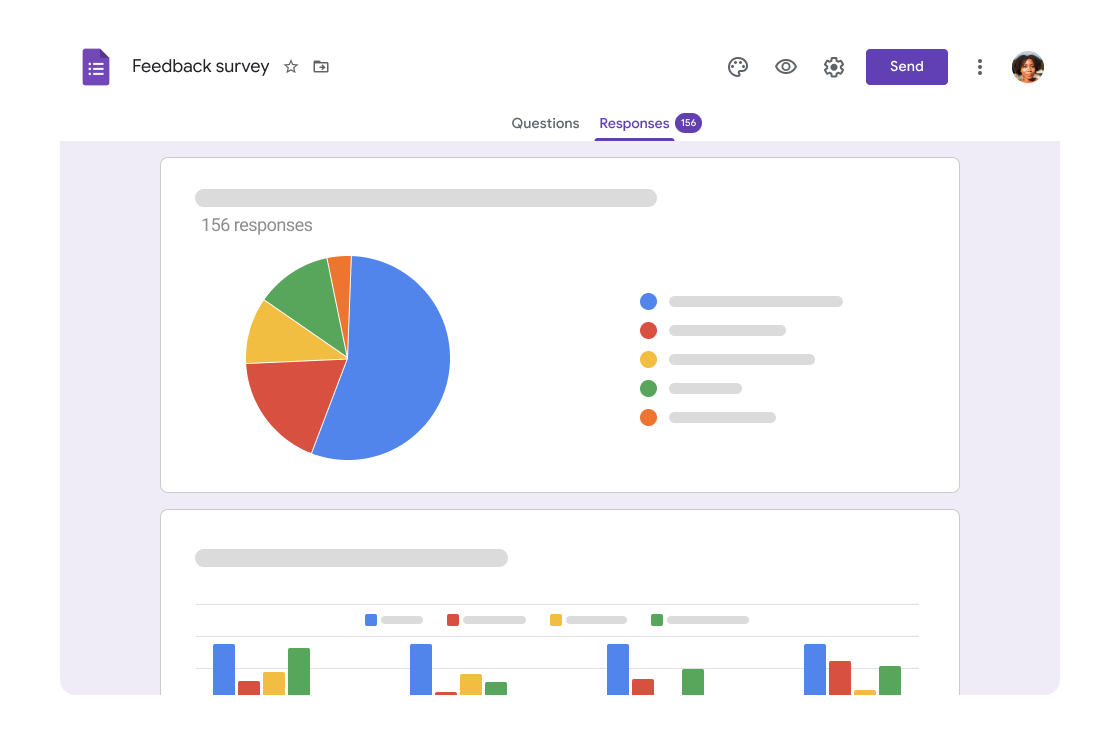The image size is (1120, 730).
Task: Click the yellow legend entry on the bar chart
Action: pos(554,620)
